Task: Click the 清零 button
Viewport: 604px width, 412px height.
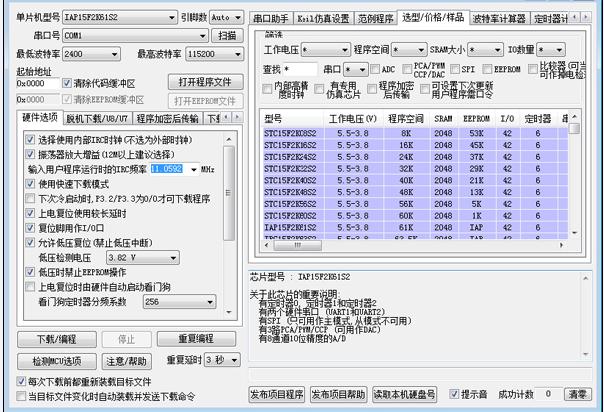Action: tap(578, 394)
